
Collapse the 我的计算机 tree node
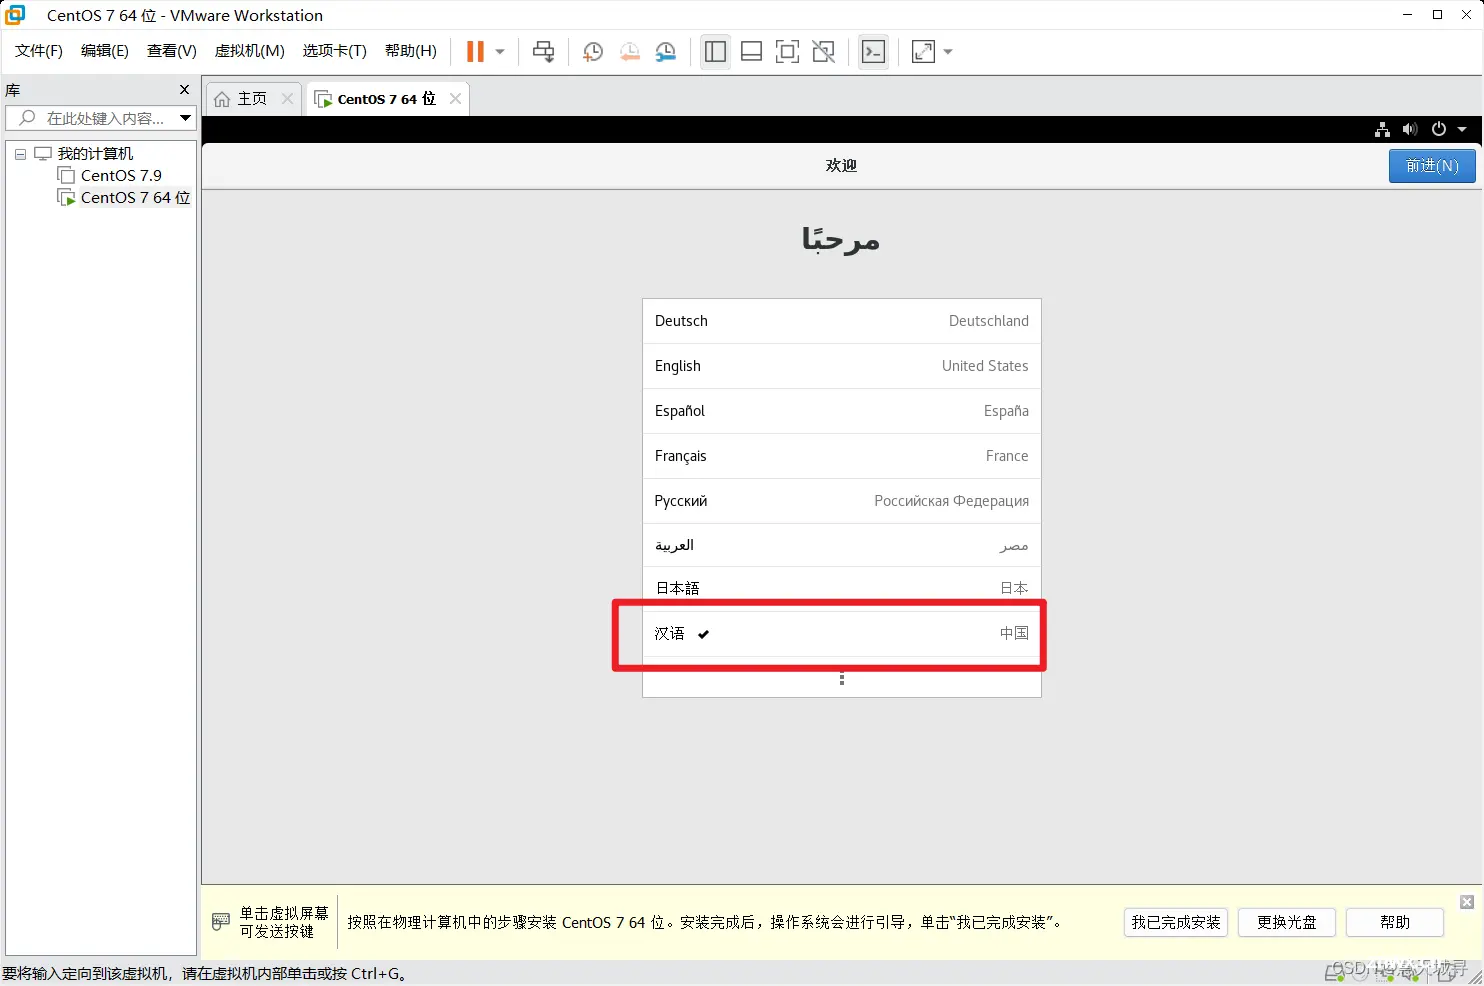(x=20, y=154)
